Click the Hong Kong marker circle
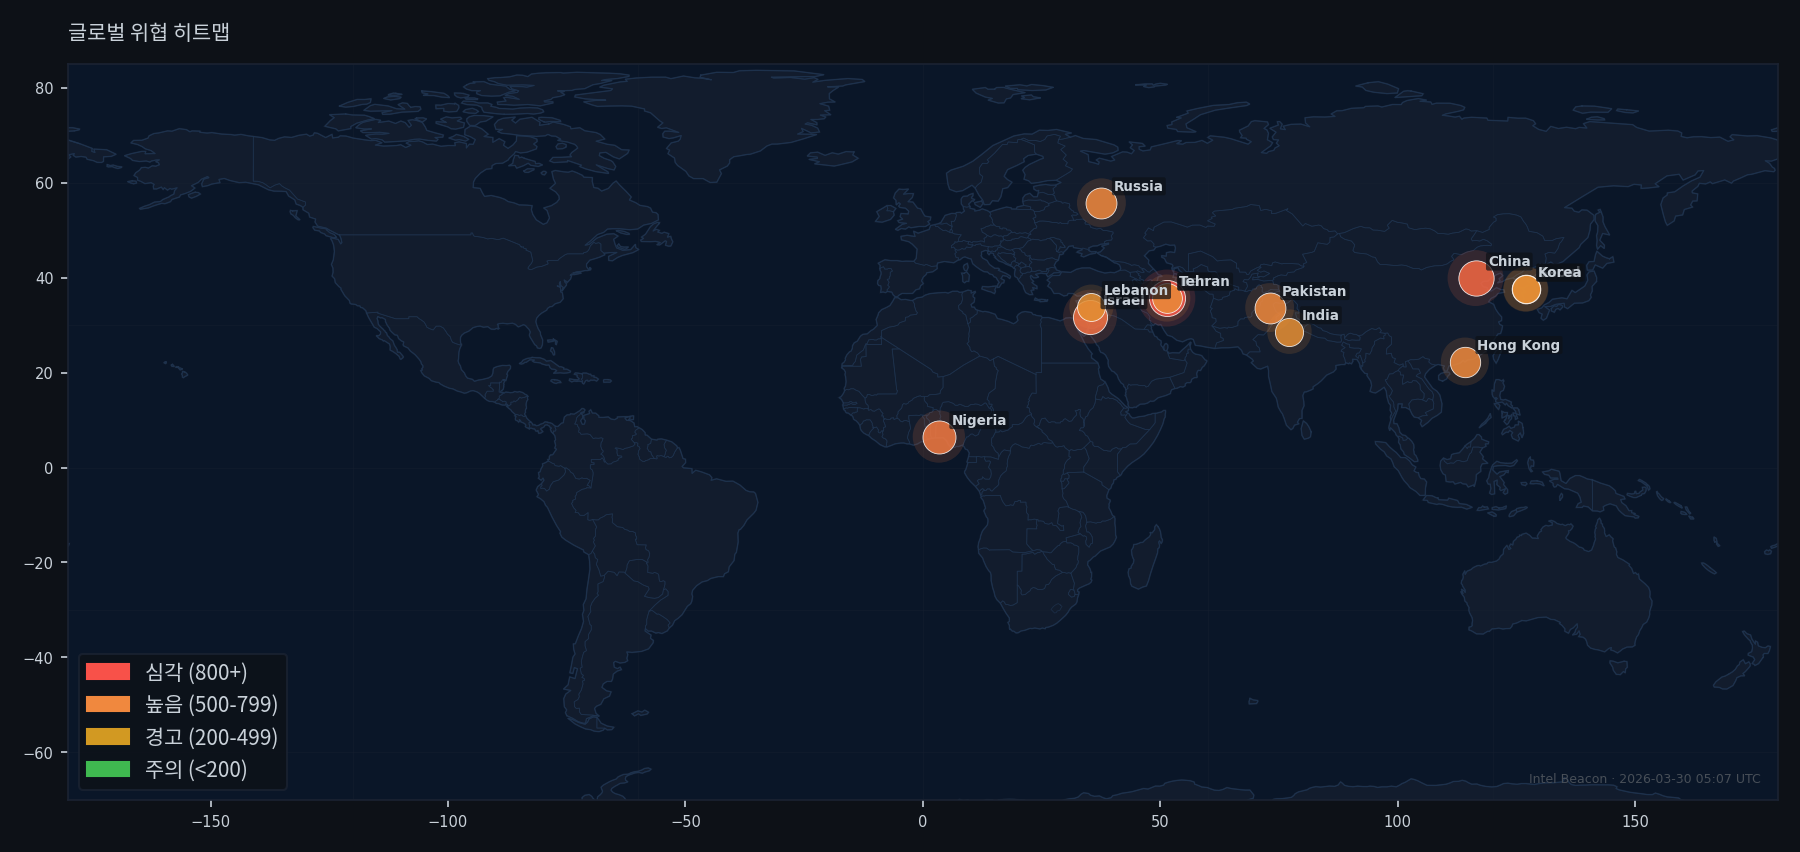1800x852 pixels. click(1465, 362)
